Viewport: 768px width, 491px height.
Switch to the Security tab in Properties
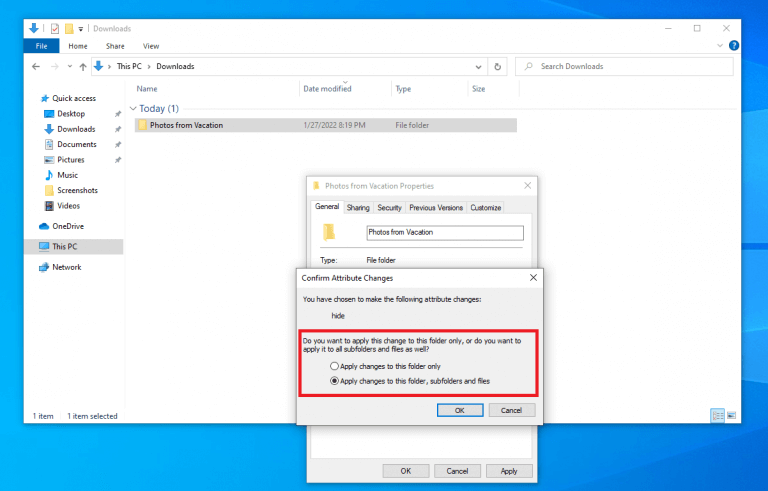coord(389,208)
